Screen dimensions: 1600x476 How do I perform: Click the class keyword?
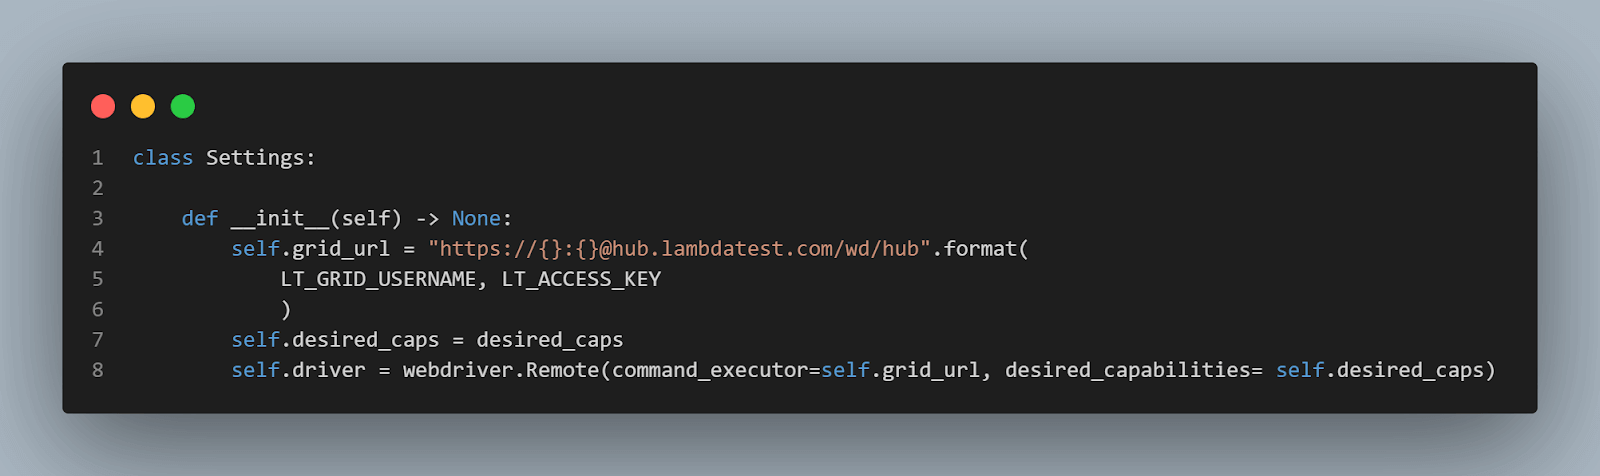pos(163,158)
